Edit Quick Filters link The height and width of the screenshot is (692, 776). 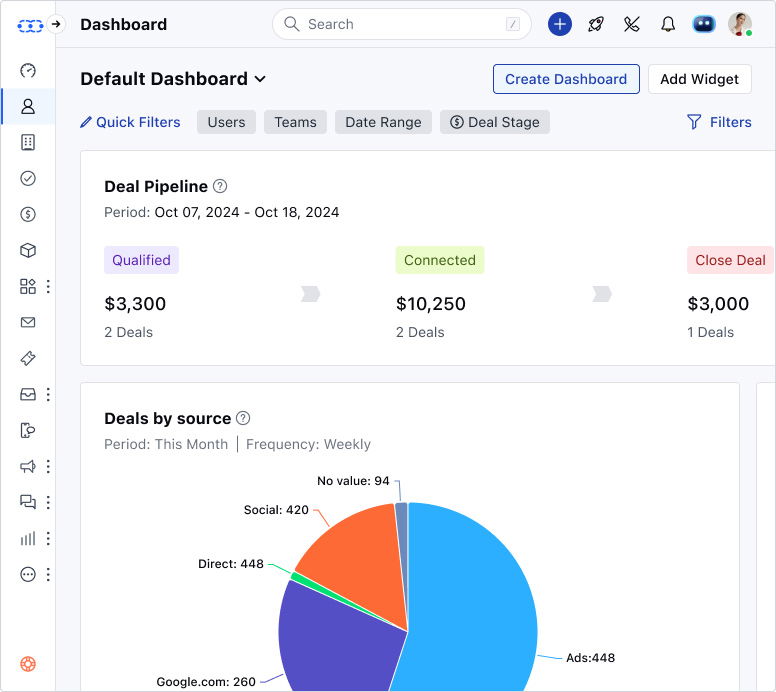(x=130, y=122)
